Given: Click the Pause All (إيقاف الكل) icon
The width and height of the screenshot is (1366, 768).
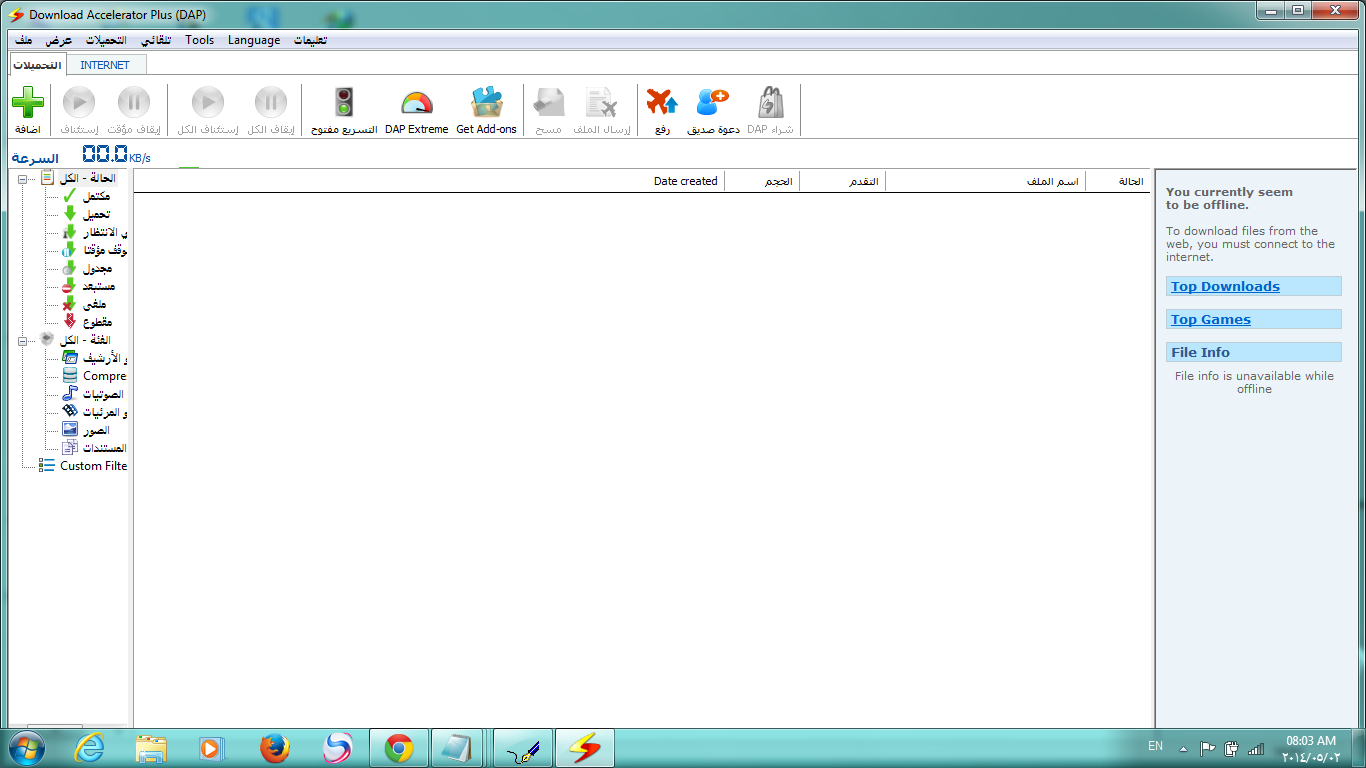Looking at the screenshot, I should pyautogui.click(x=271, y=102).
